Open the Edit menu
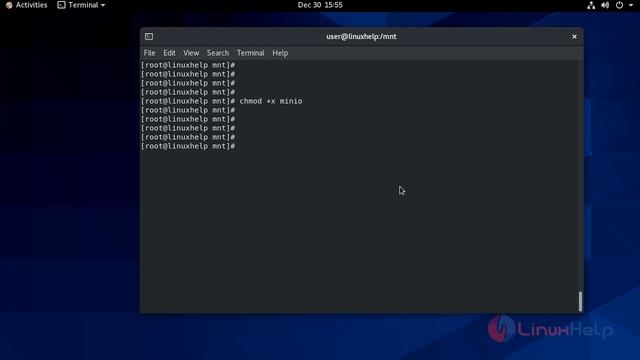 [169, 53]
